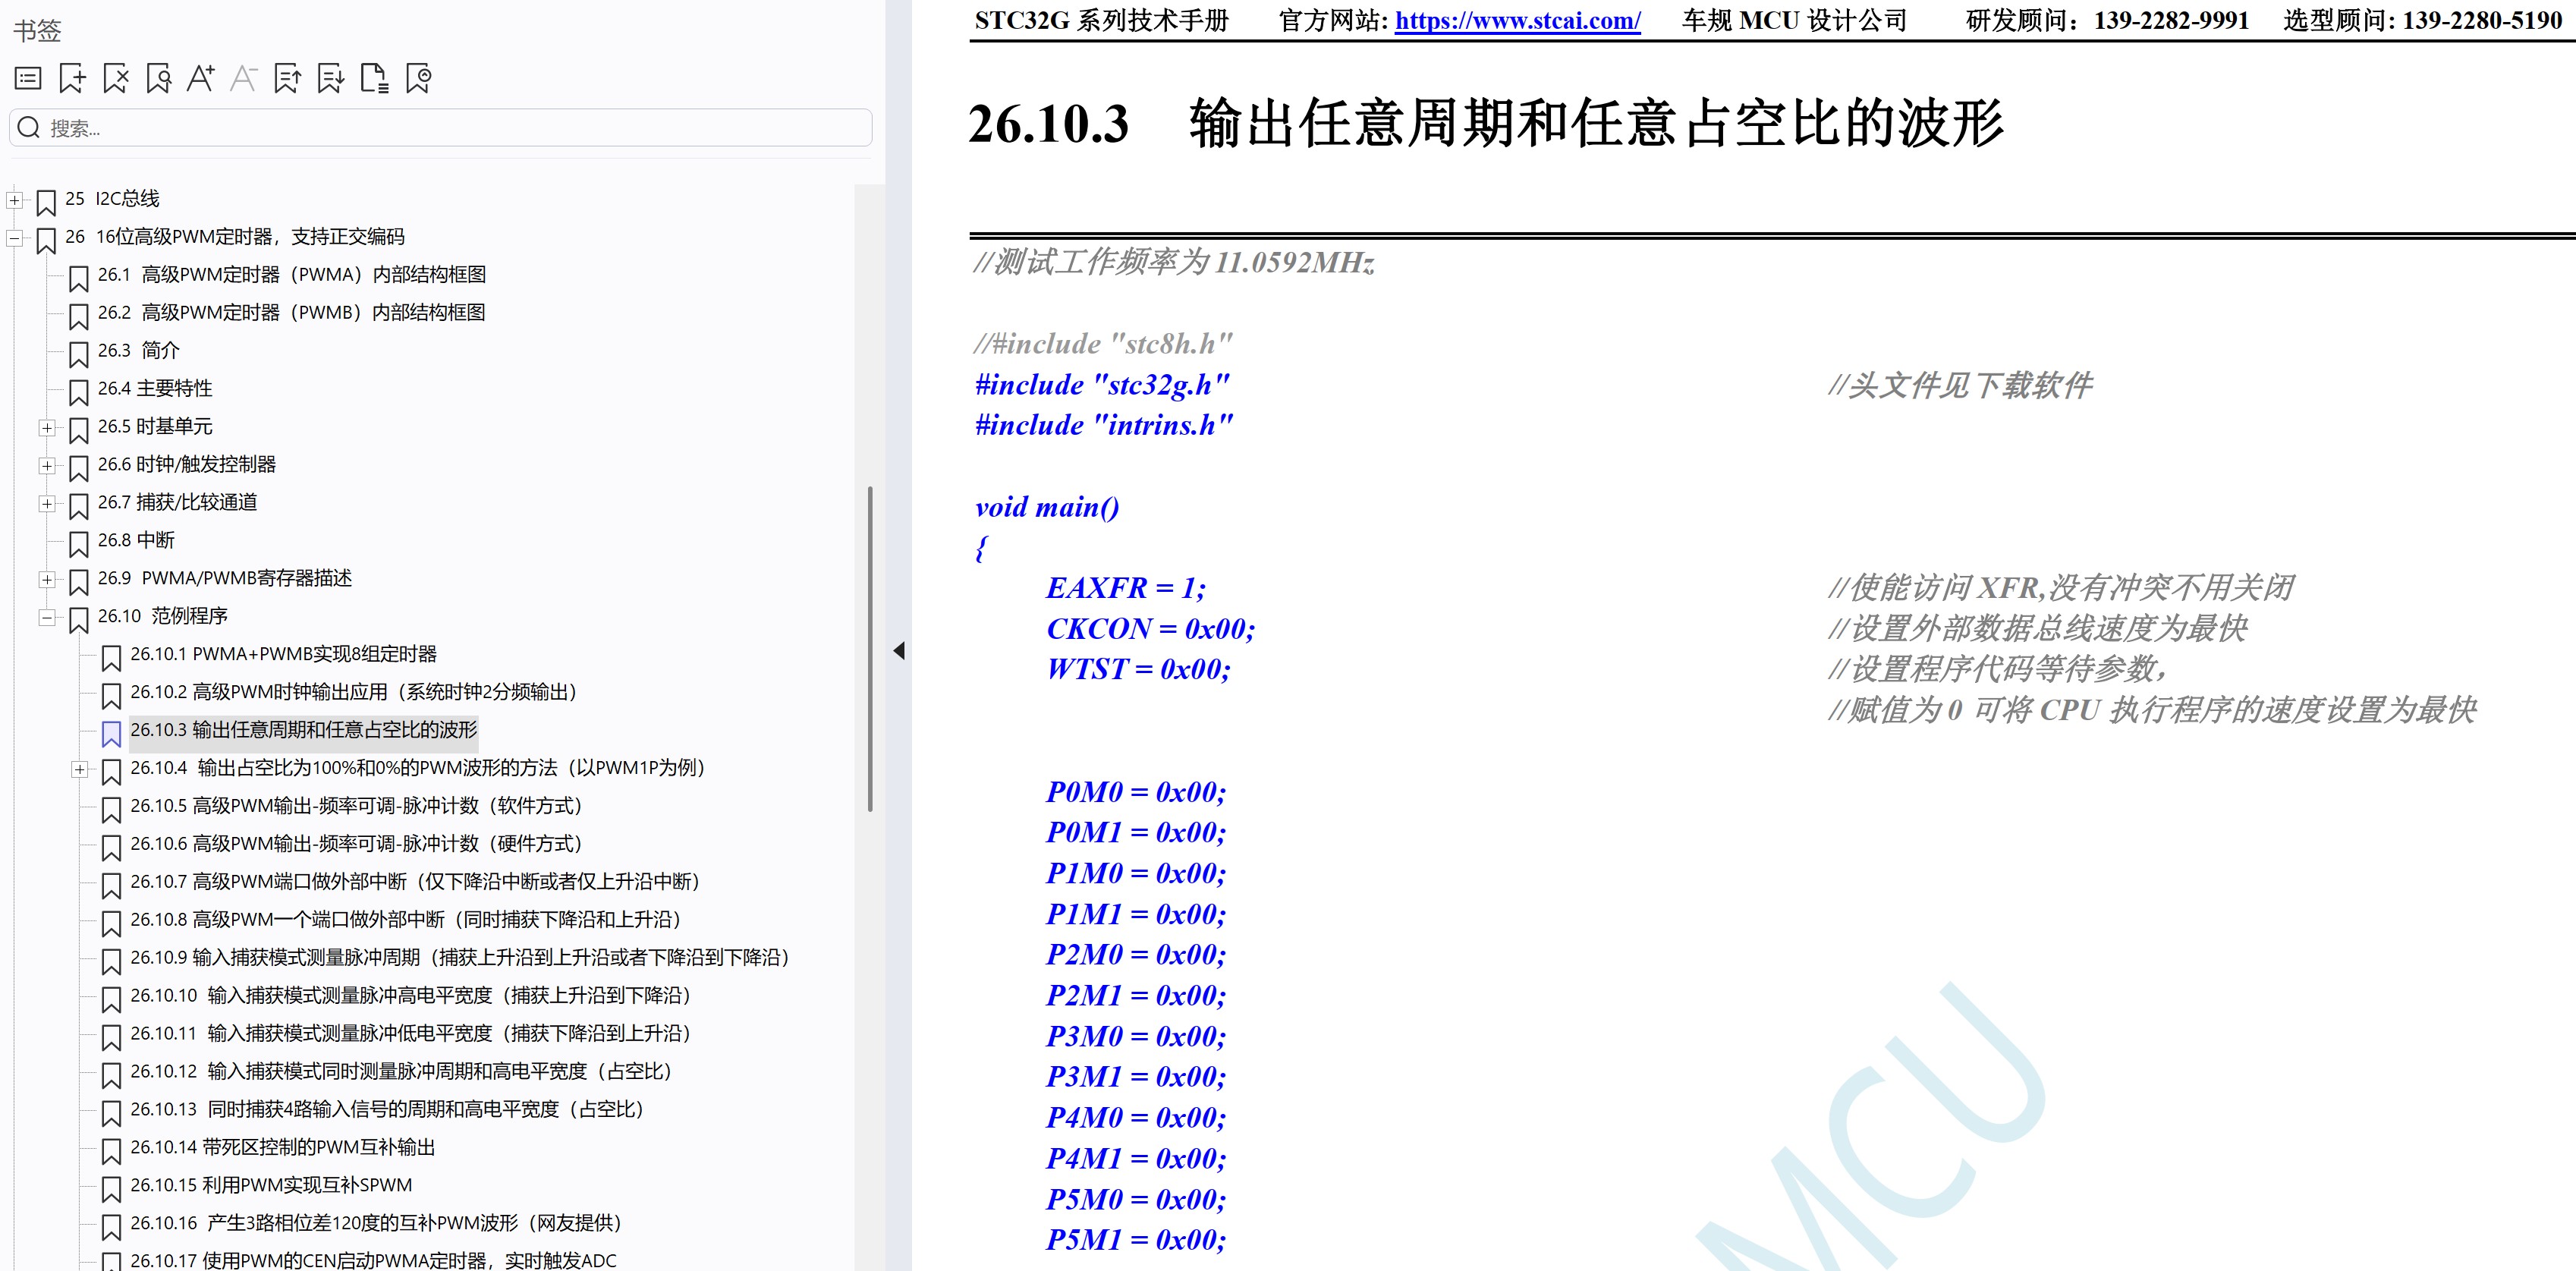Open bookmark 26.8 中断
Screen dimensions: 2576x1271
coord(136,540)
